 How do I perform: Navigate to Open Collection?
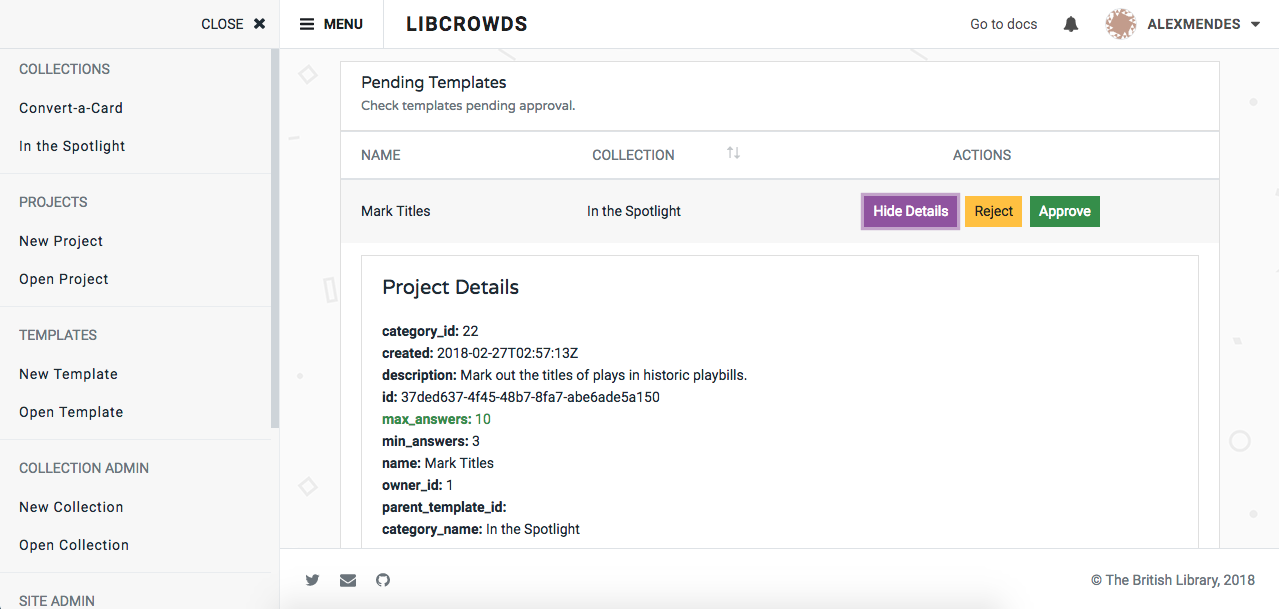coord(73,544)
